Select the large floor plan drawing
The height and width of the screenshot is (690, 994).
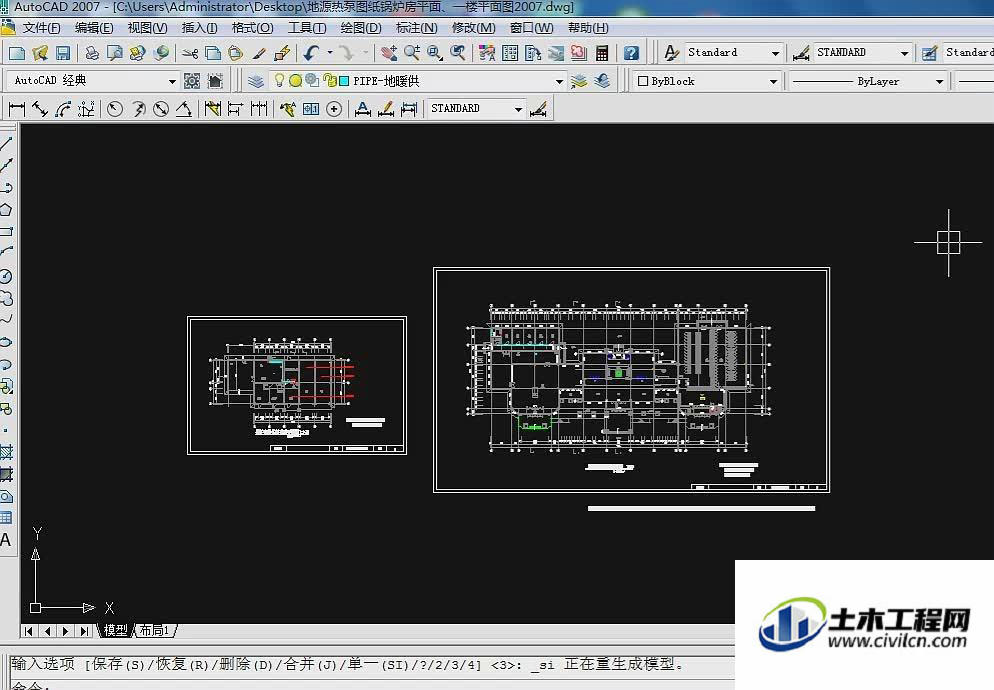point(631,380)
